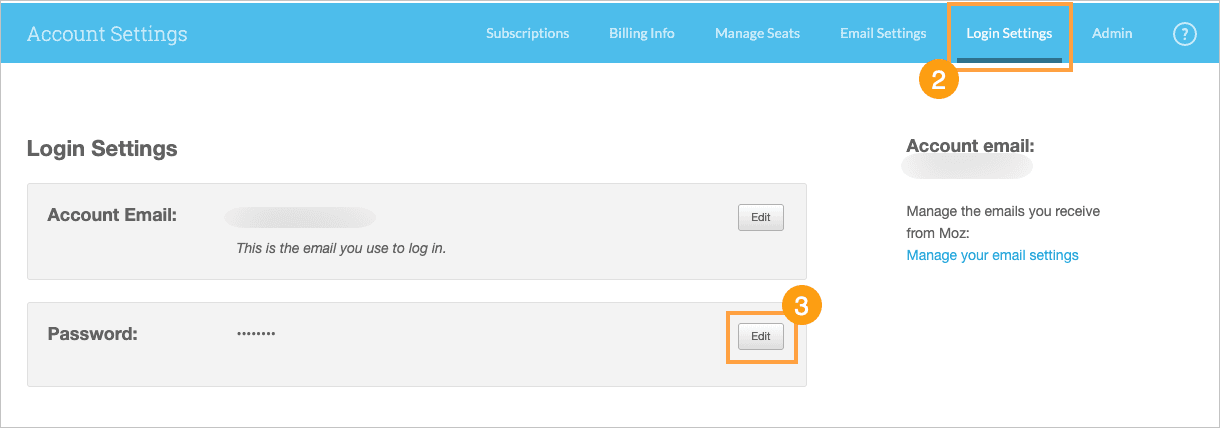Viewport: 1220px width, 428px height.
Task: Click the orange step 2 badge
Action: point(939,81)
